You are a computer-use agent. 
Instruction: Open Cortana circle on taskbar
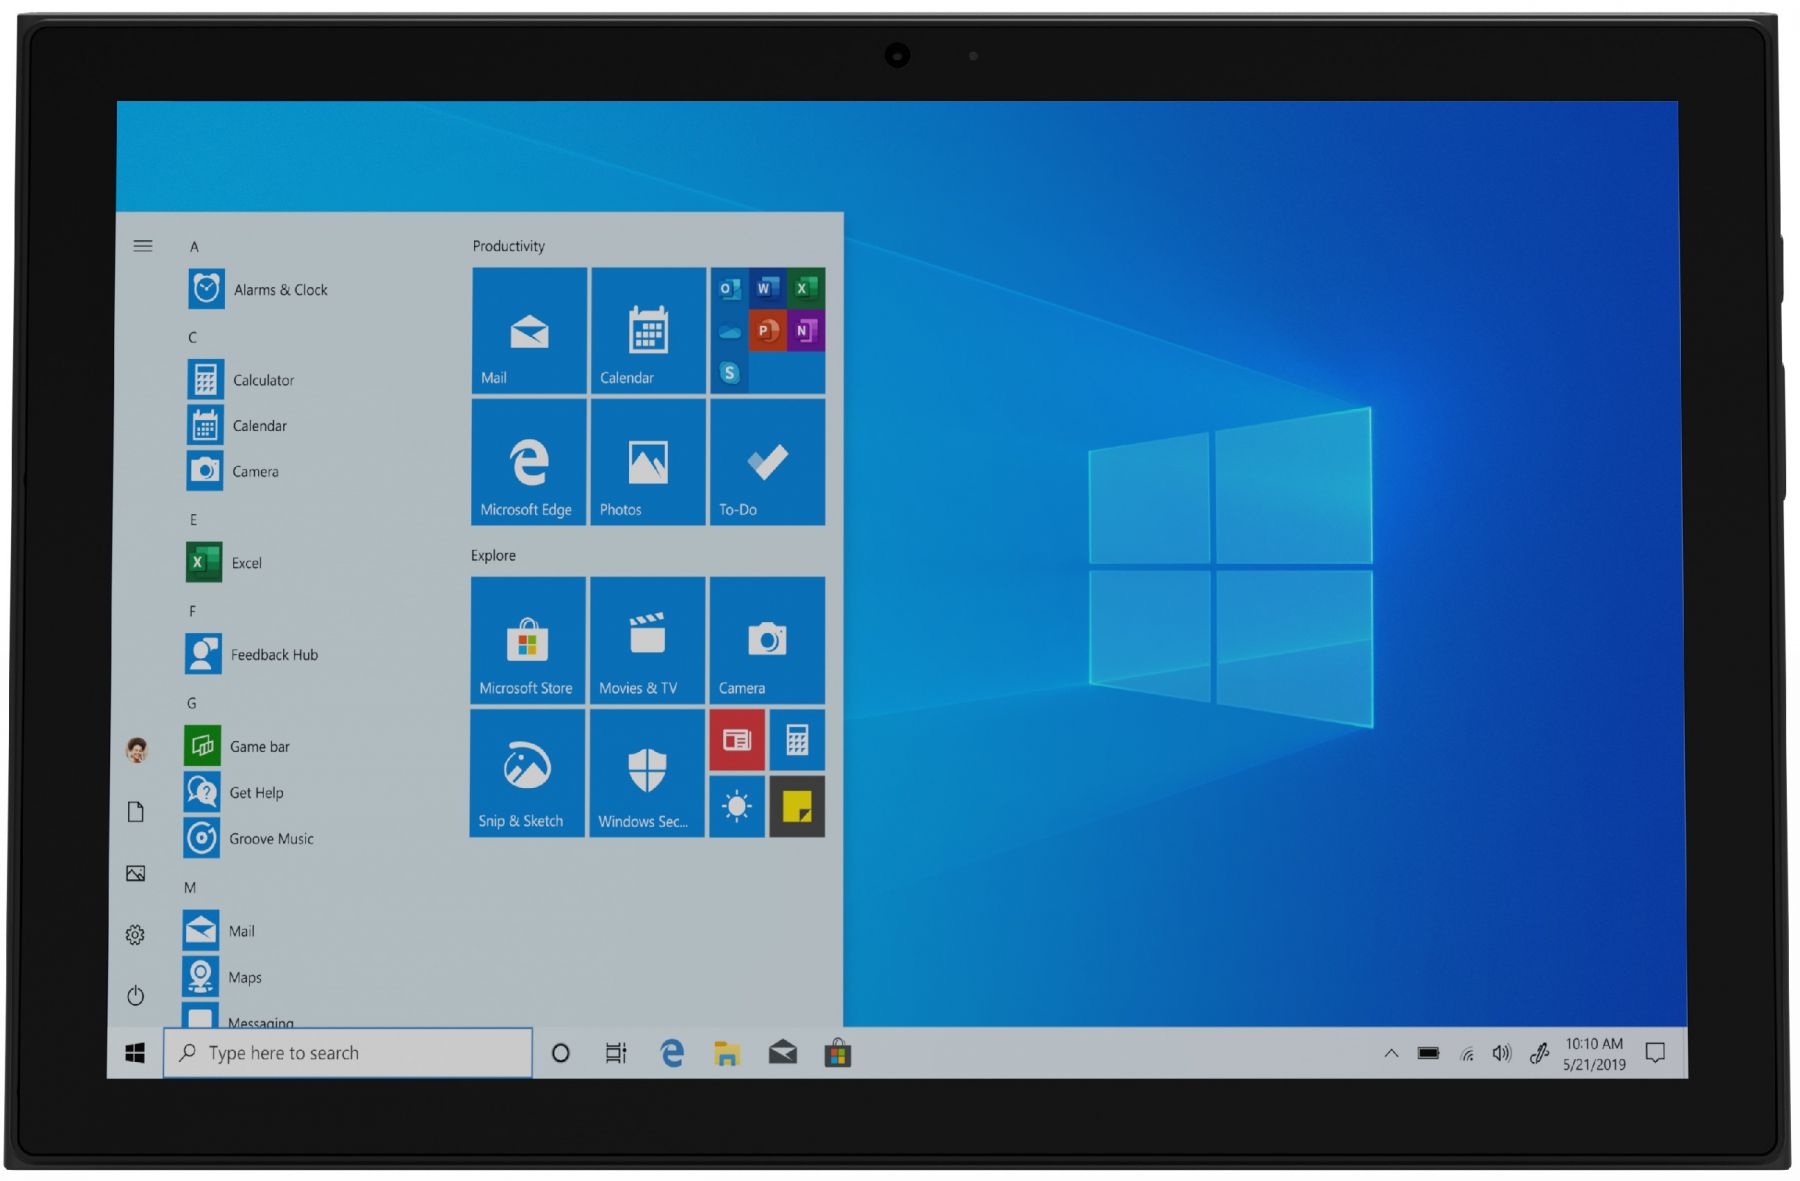561,1053
